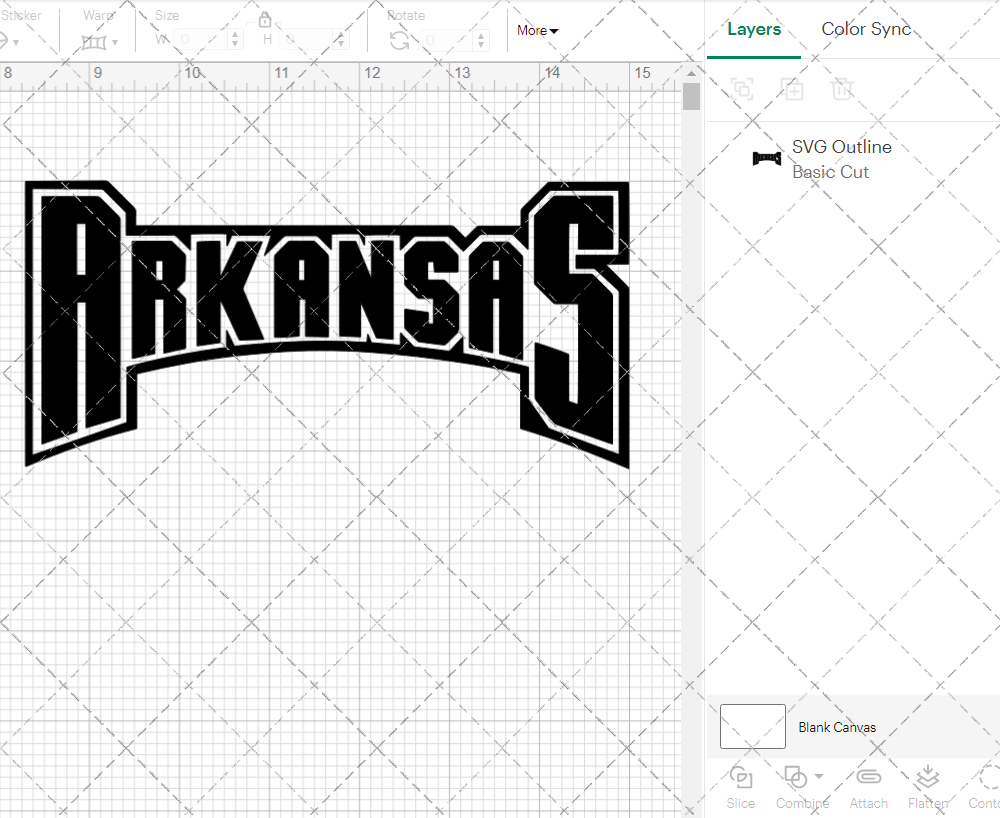
Task: Click the duplicate layer icon
Action: pyautogui.click(x=742, y=89)
